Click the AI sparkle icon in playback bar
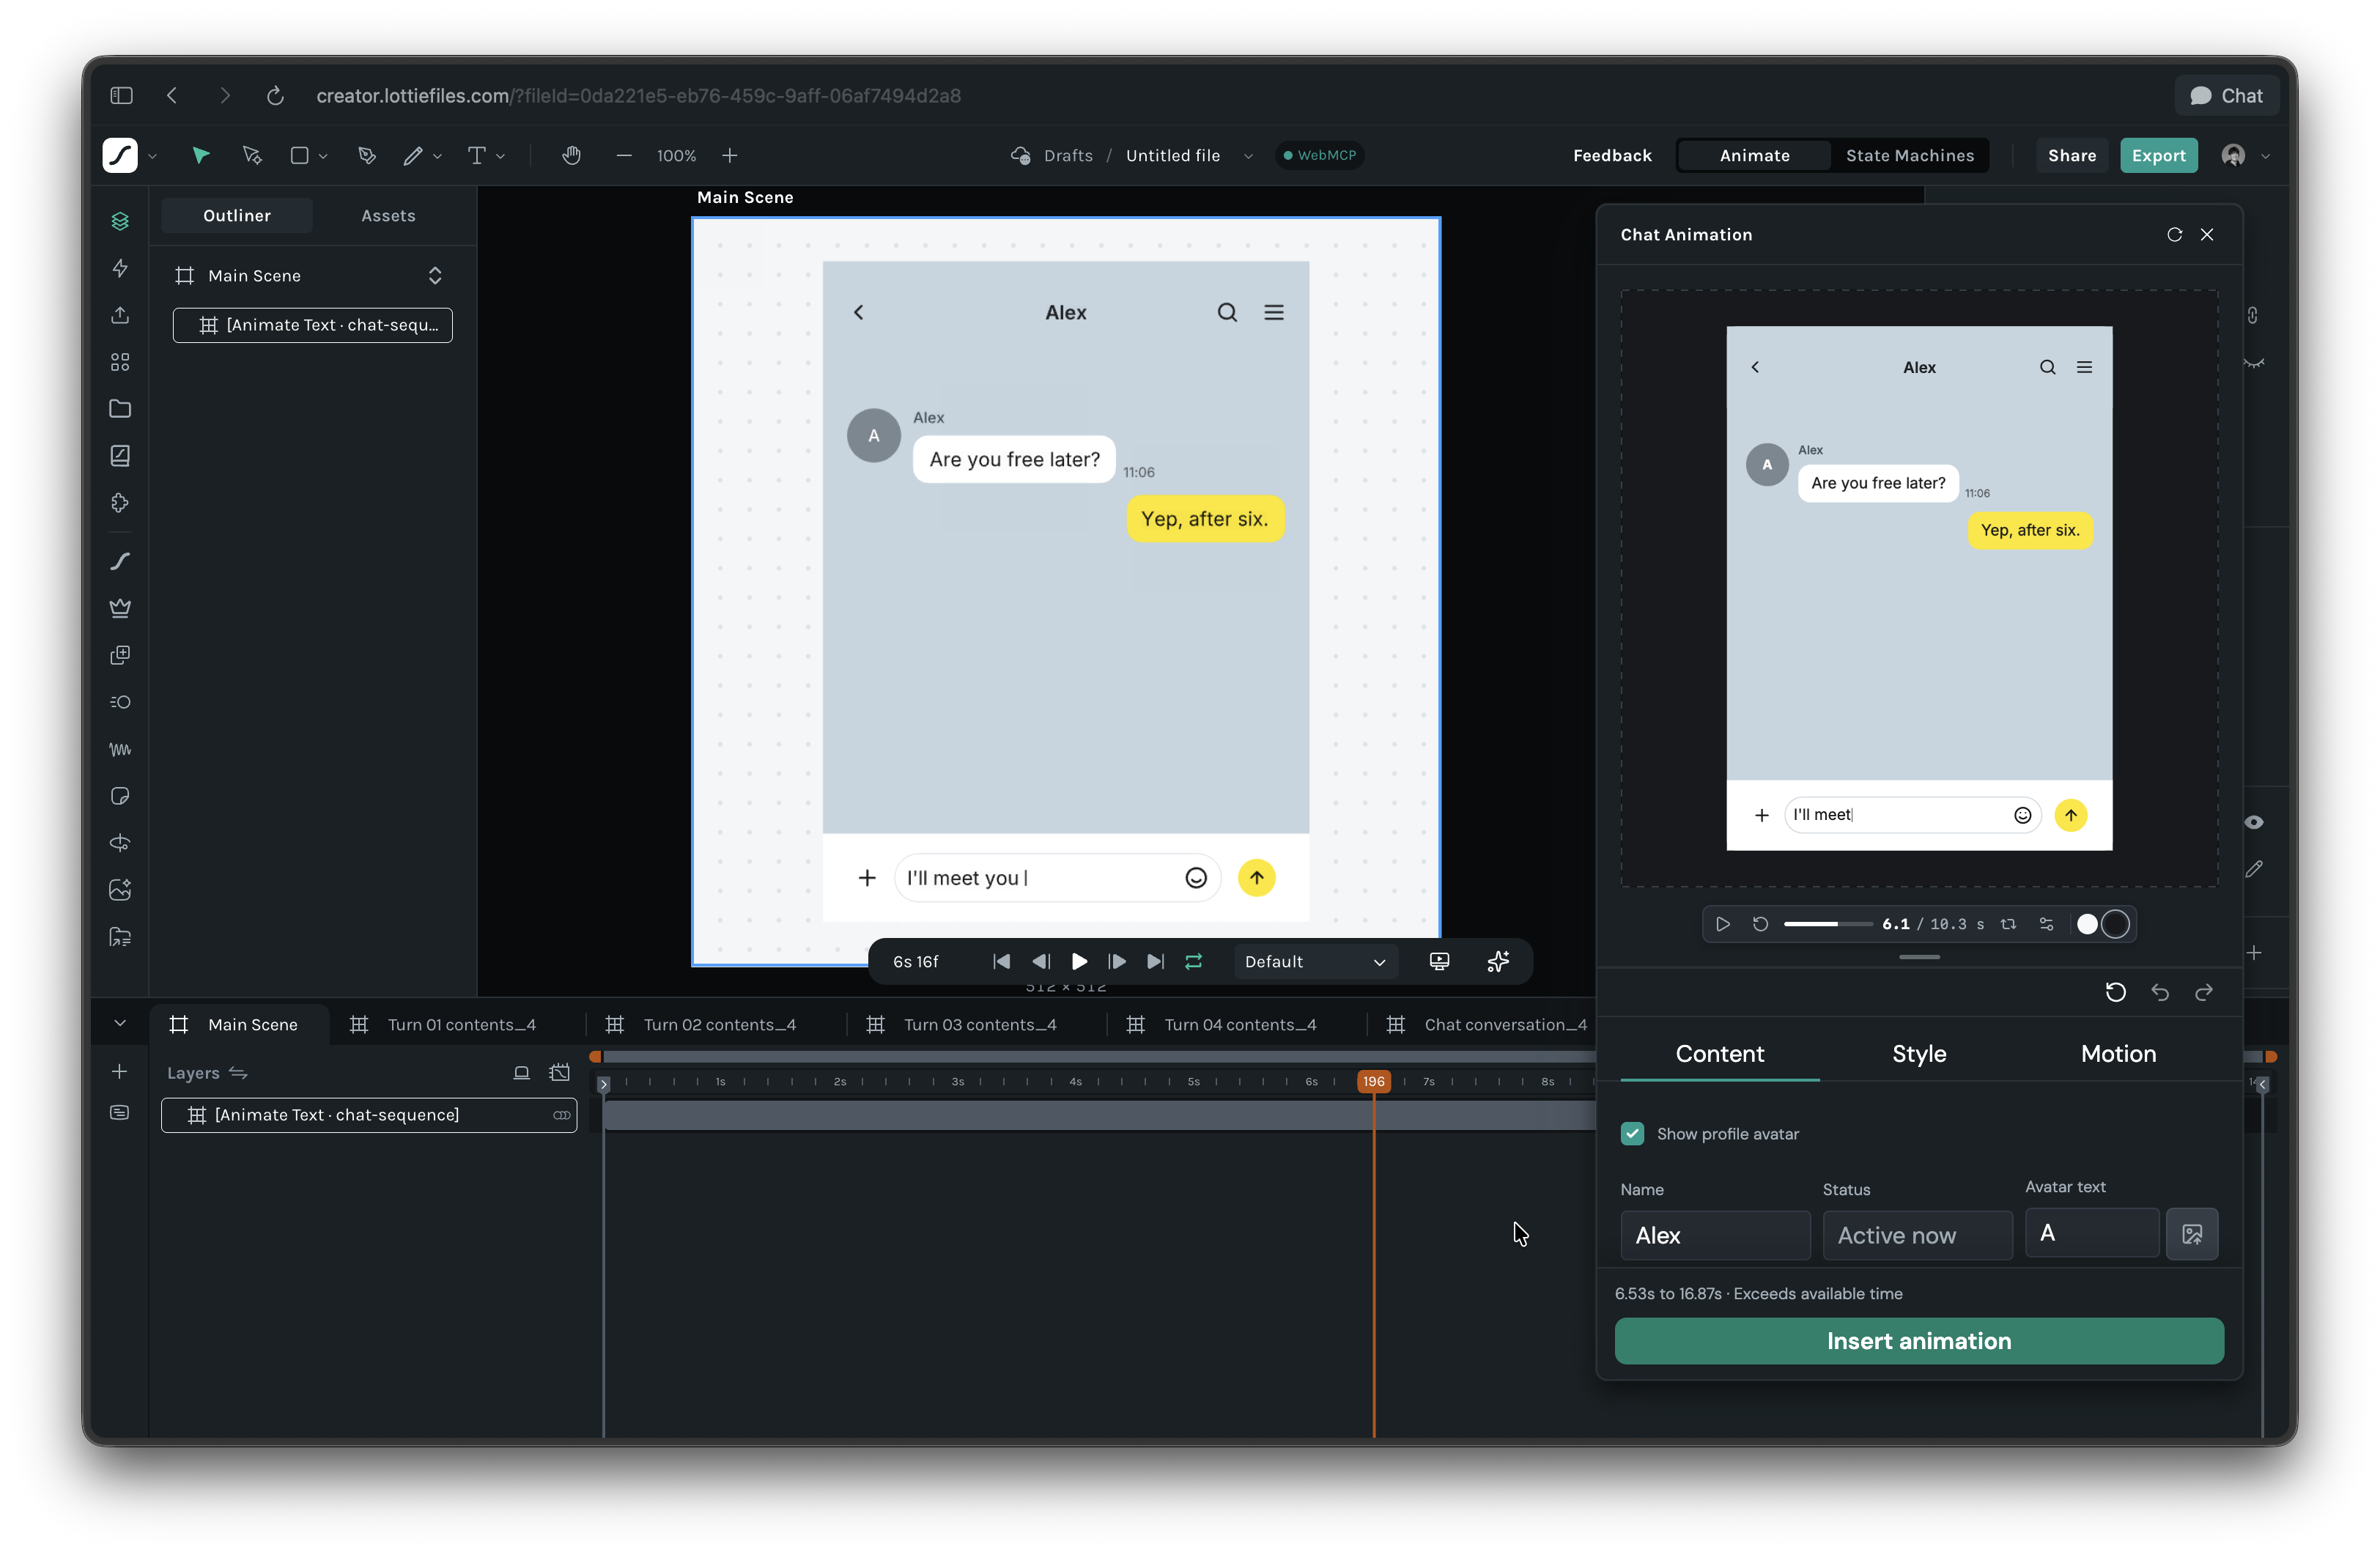 tap(1498, 961)
